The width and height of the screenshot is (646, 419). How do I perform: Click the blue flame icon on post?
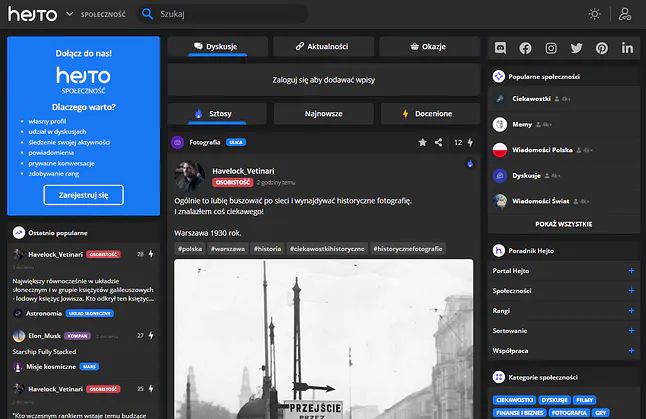pos(470,164)
